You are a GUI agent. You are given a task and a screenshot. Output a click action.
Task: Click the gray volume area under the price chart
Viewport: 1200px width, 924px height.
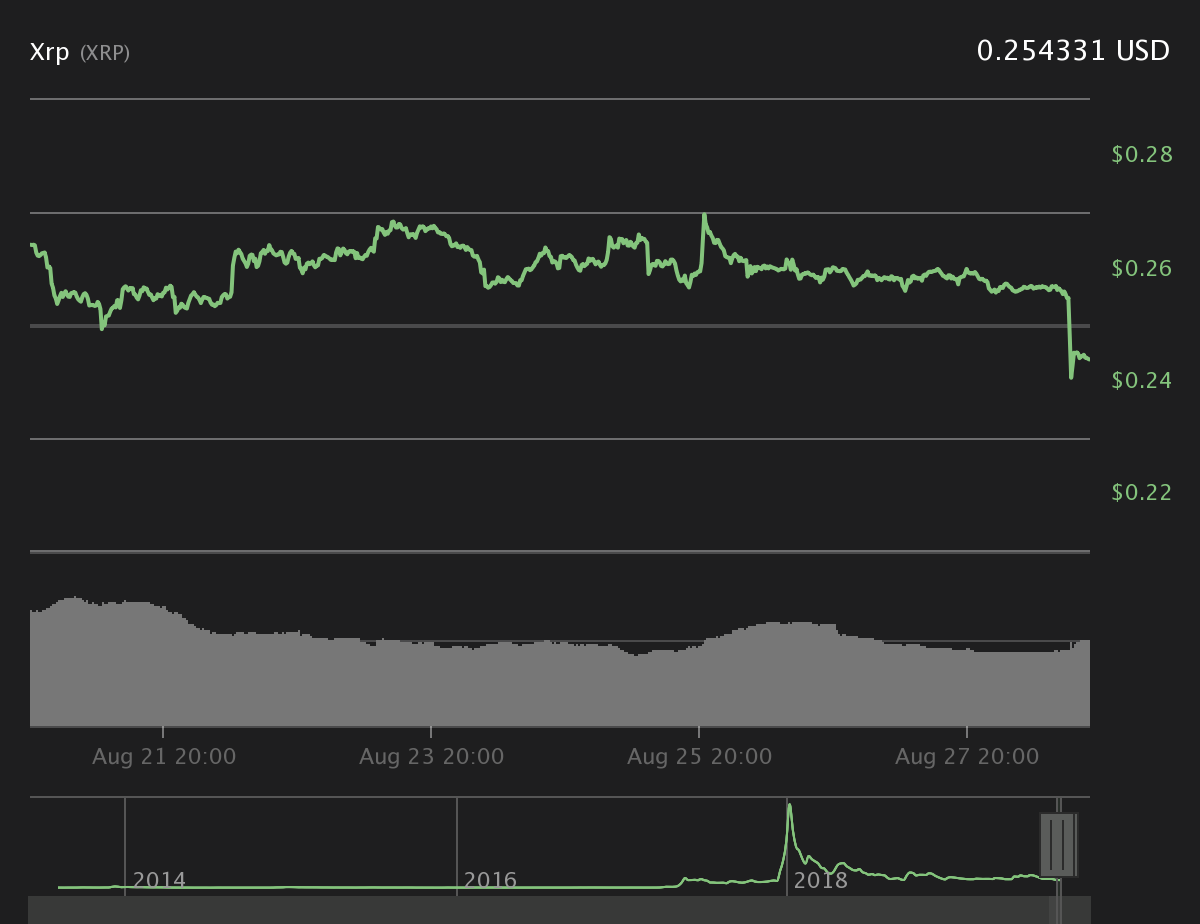(560, 680)
